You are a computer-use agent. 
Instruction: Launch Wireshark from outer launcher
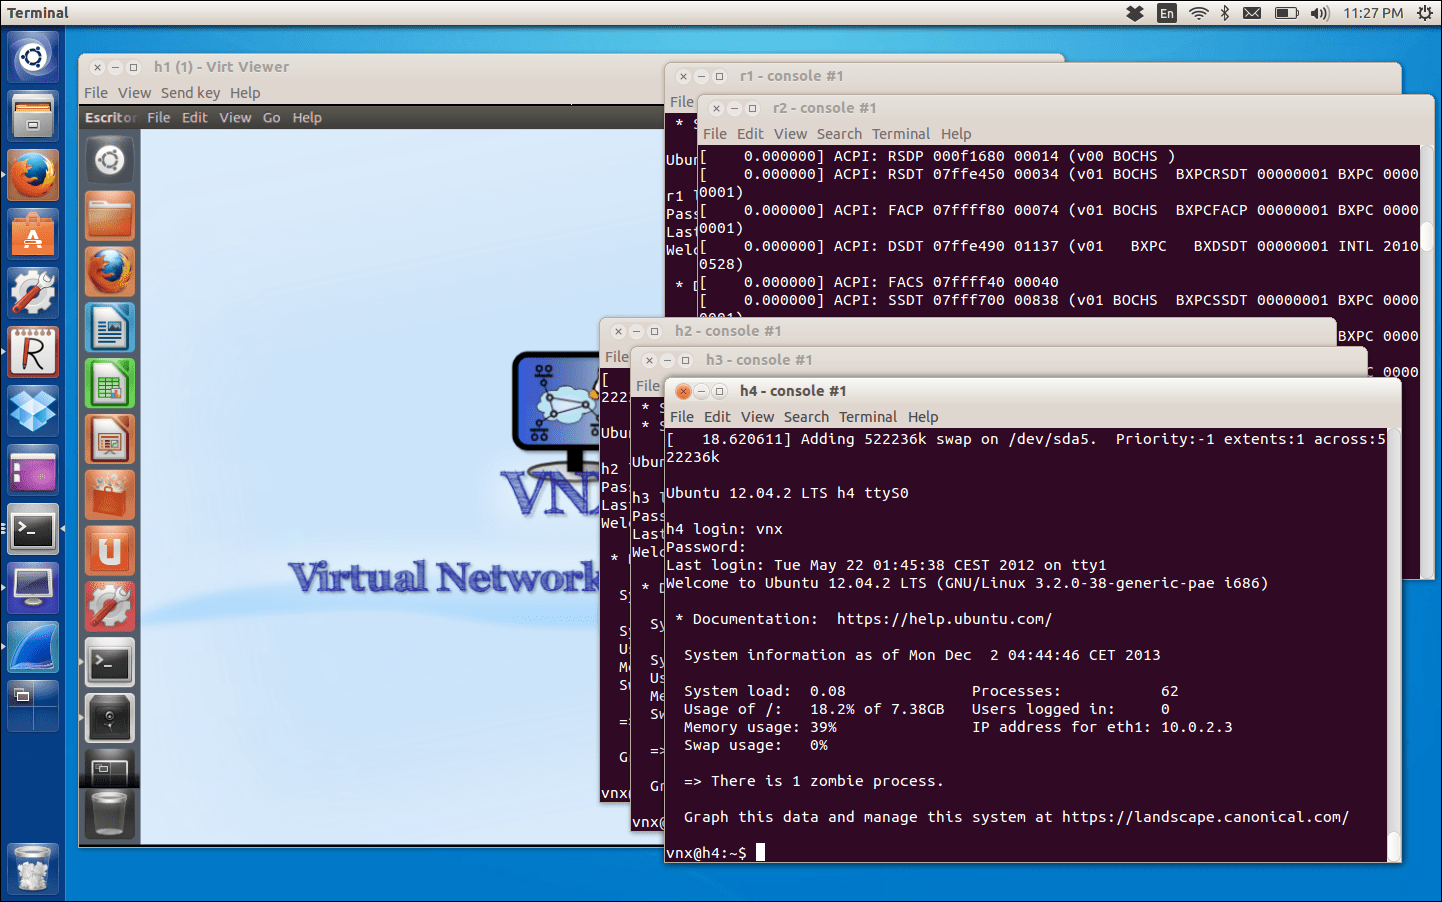coord(33,647)
